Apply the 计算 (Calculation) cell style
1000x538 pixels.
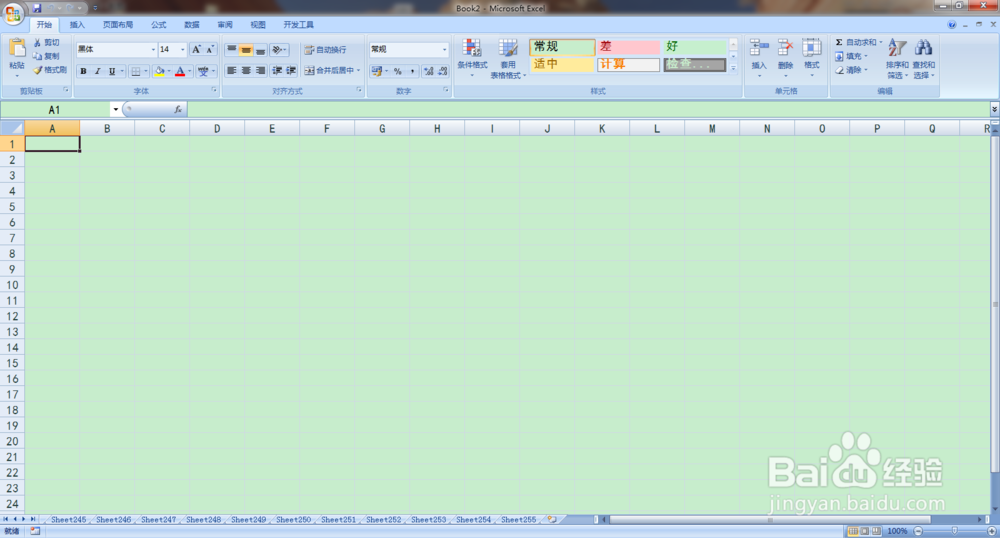tap(628, 64)
